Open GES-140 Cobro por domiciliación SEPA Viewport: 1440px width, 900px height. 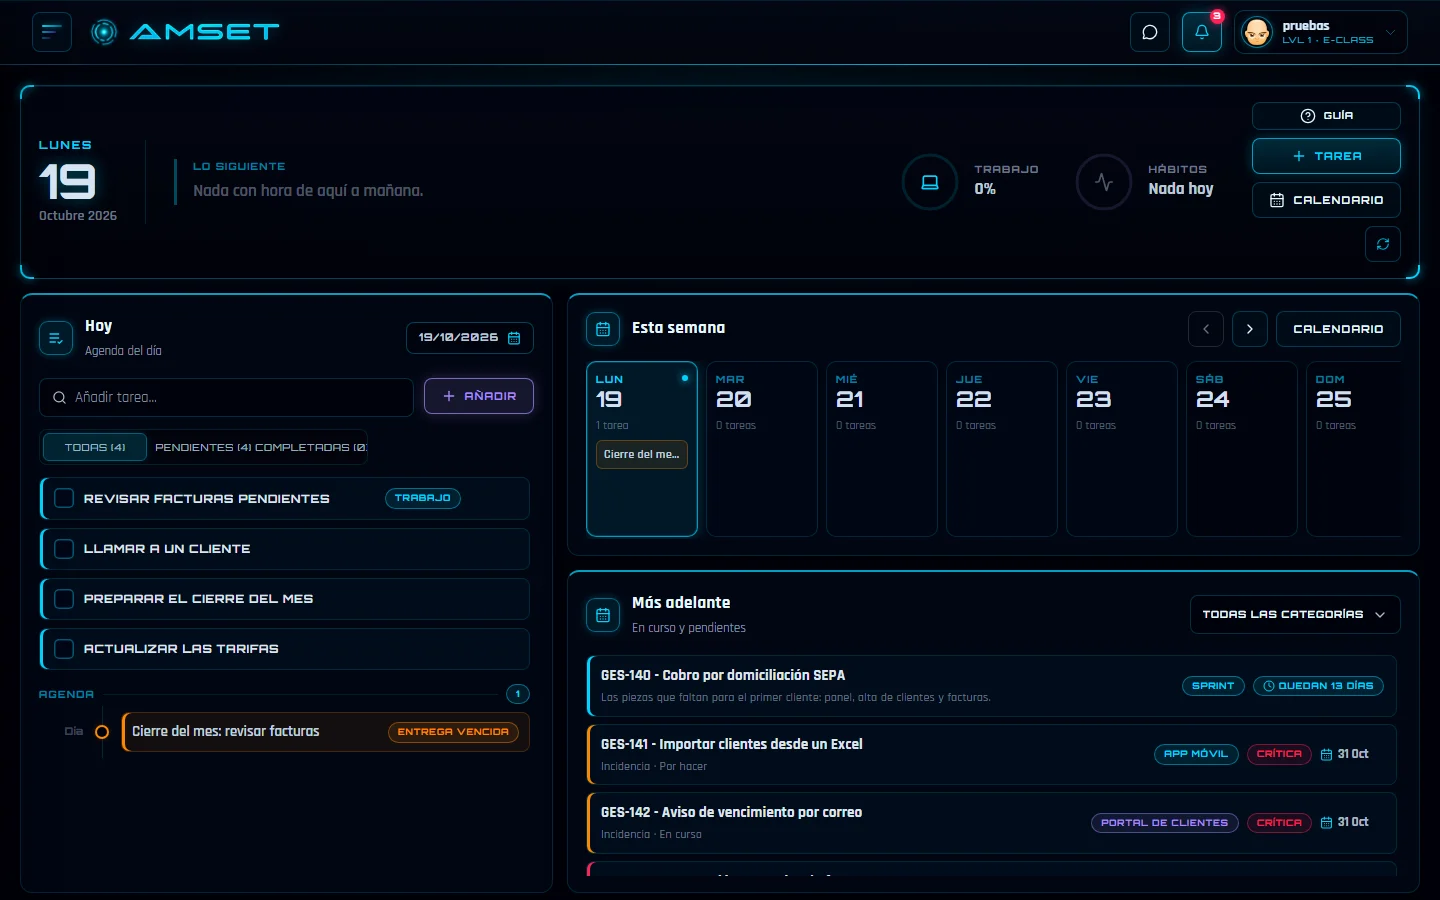(992, 686)
